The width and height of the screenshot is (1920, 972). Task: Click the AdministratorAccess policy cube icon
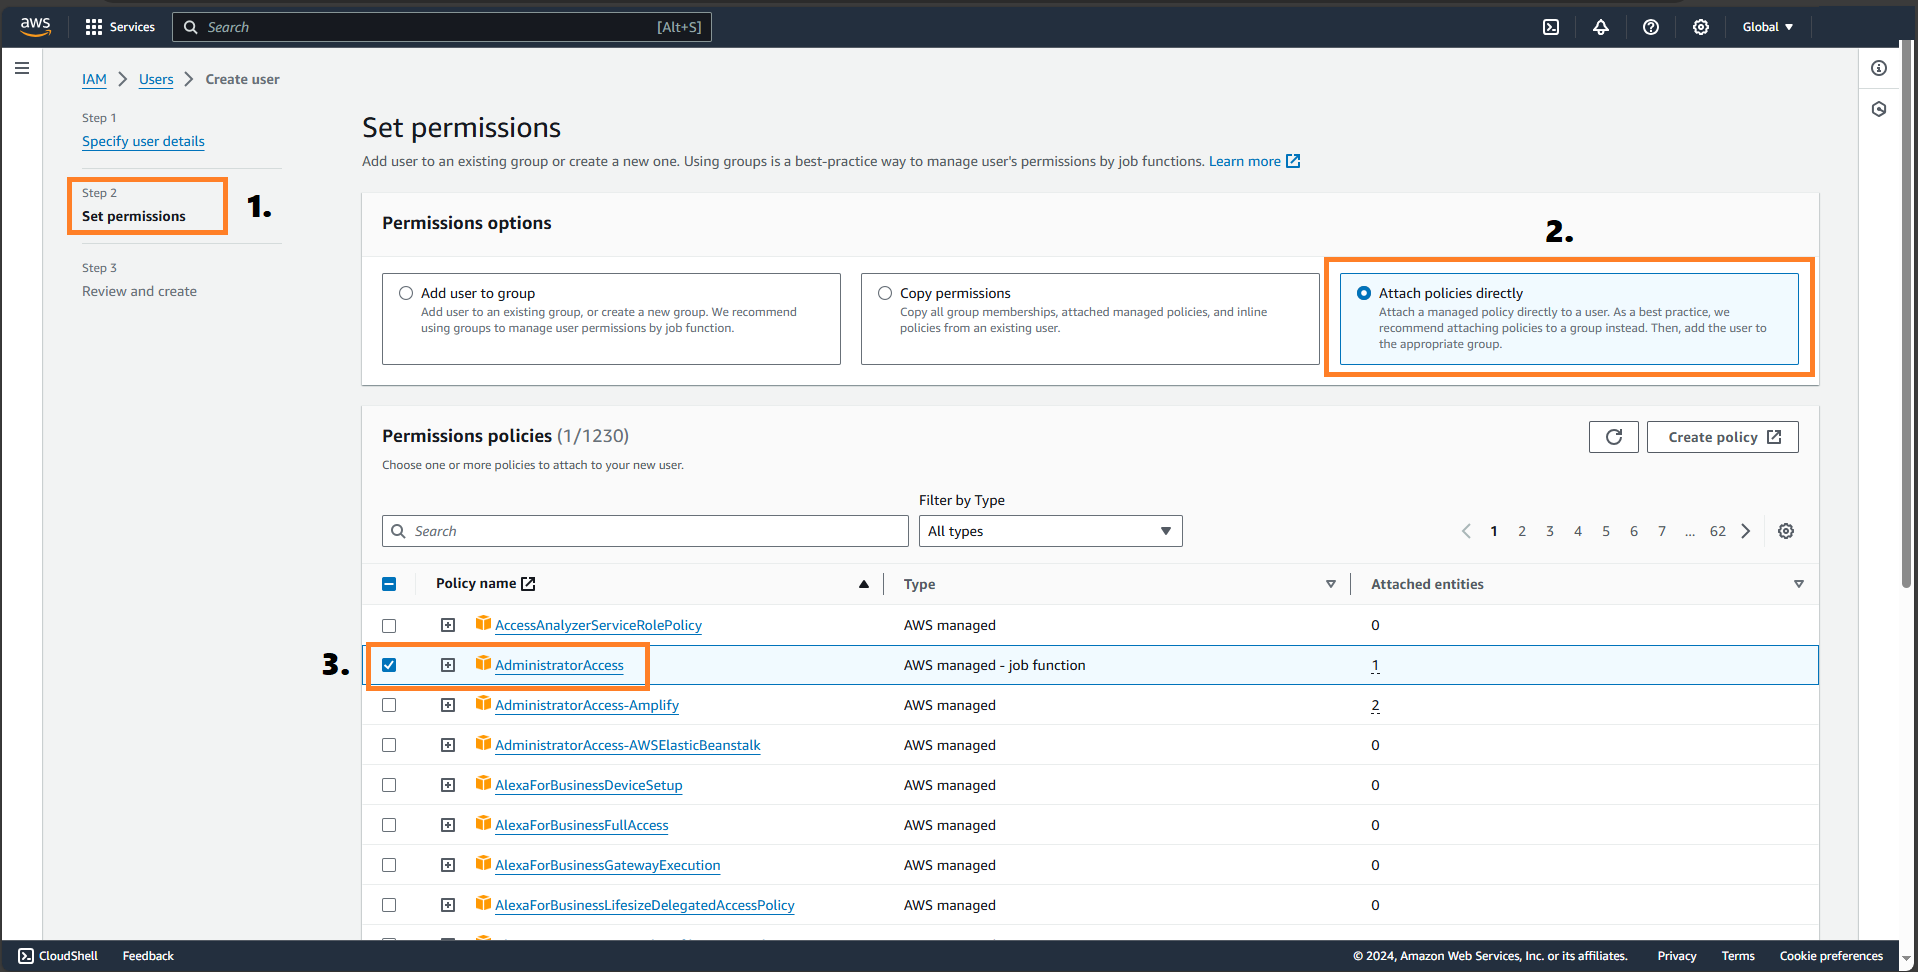(x=483, y=663)
